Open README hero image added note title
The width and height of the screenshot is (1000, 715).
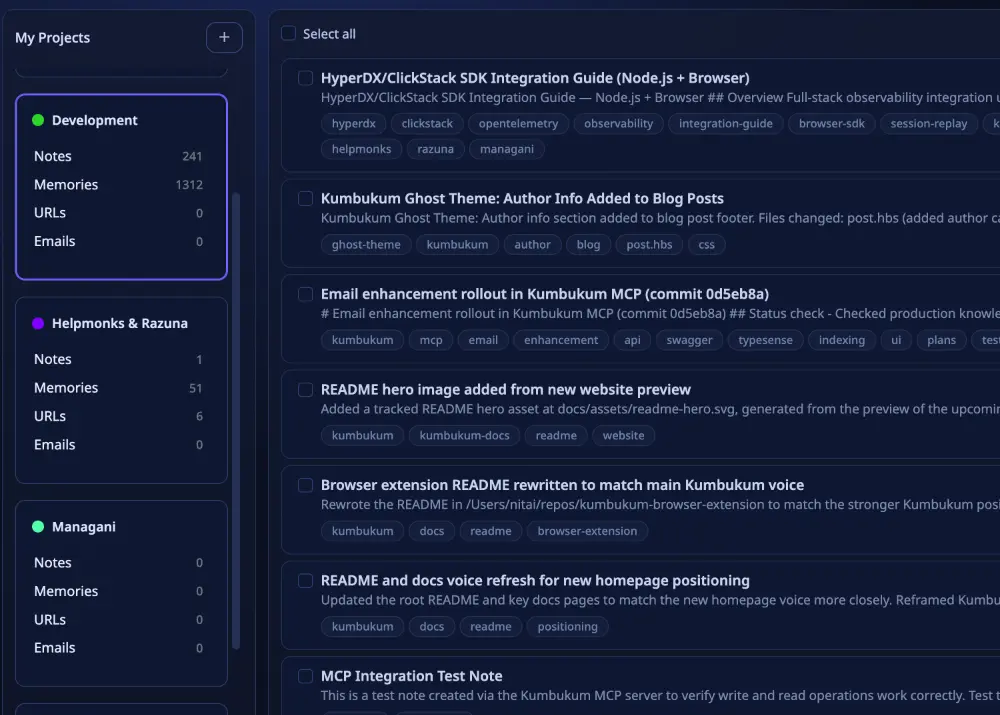click(x=506, y=390)
